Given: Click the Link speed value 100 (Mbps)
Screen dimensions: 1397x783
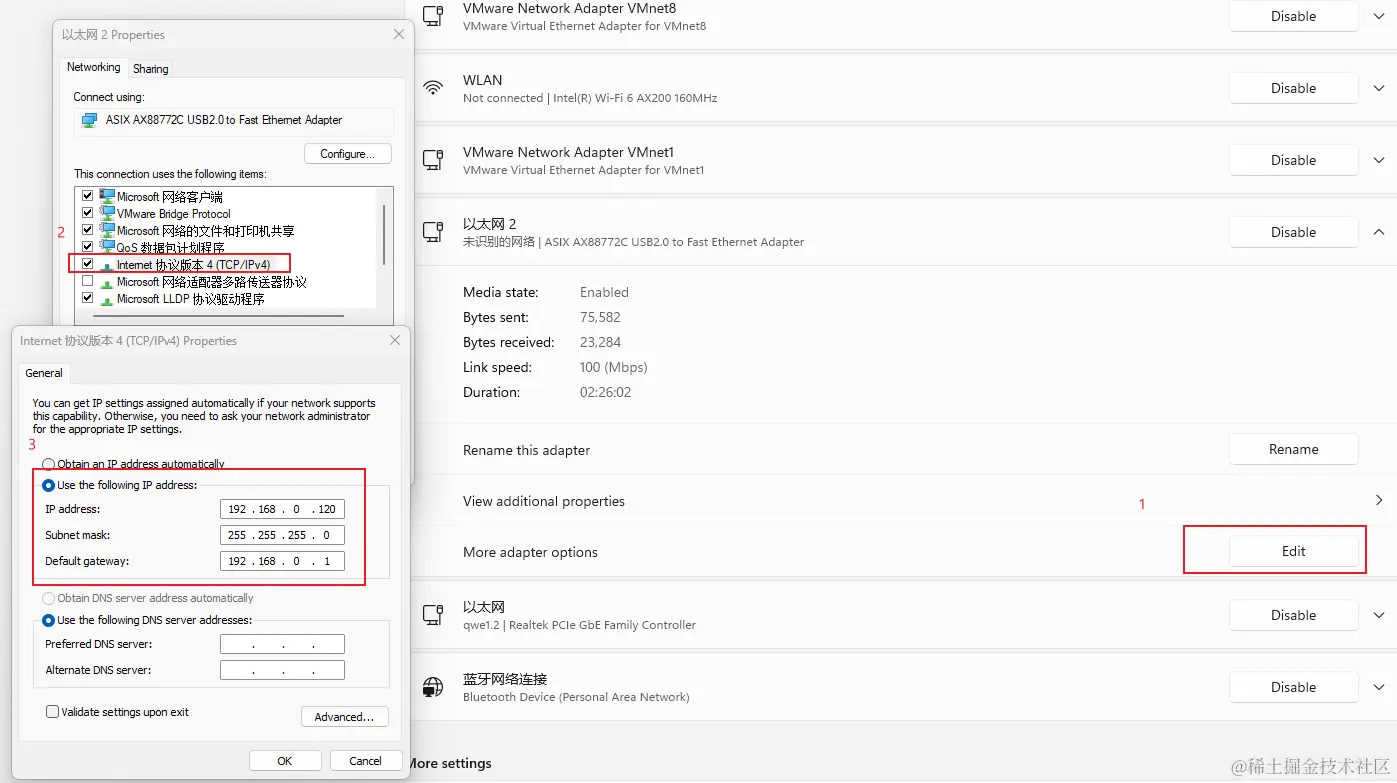Looking at the screenshot, I should point(614,367).
